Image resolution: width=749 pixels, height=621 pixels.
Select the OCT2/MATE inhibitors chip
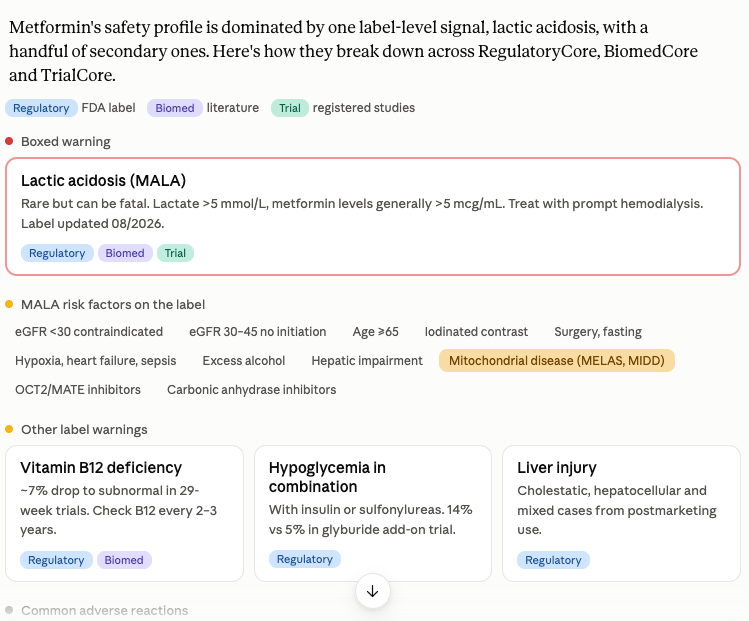[78, 390]
